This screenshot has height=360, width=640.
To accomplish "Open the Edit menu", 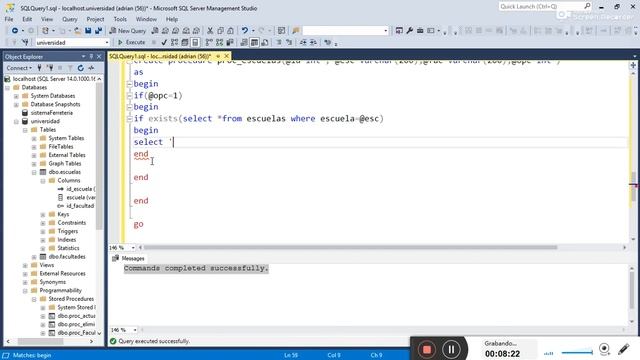I will tap(27, 19).
